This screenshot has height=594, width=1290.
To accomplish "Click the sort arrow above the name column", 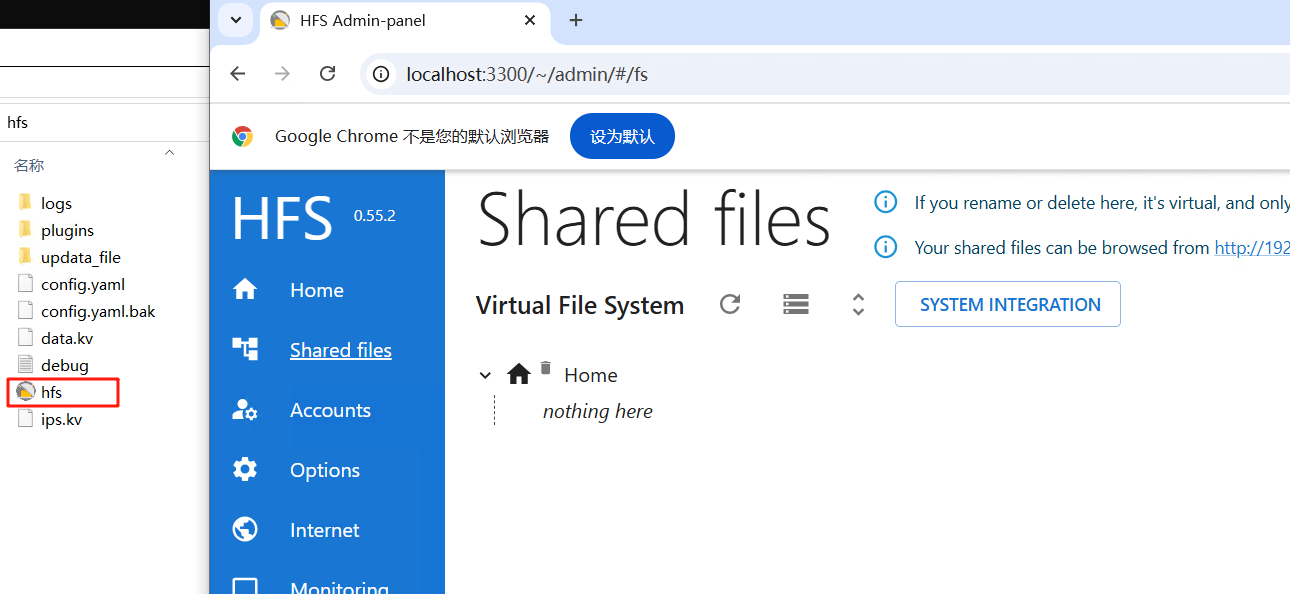I will pos(169,152).
